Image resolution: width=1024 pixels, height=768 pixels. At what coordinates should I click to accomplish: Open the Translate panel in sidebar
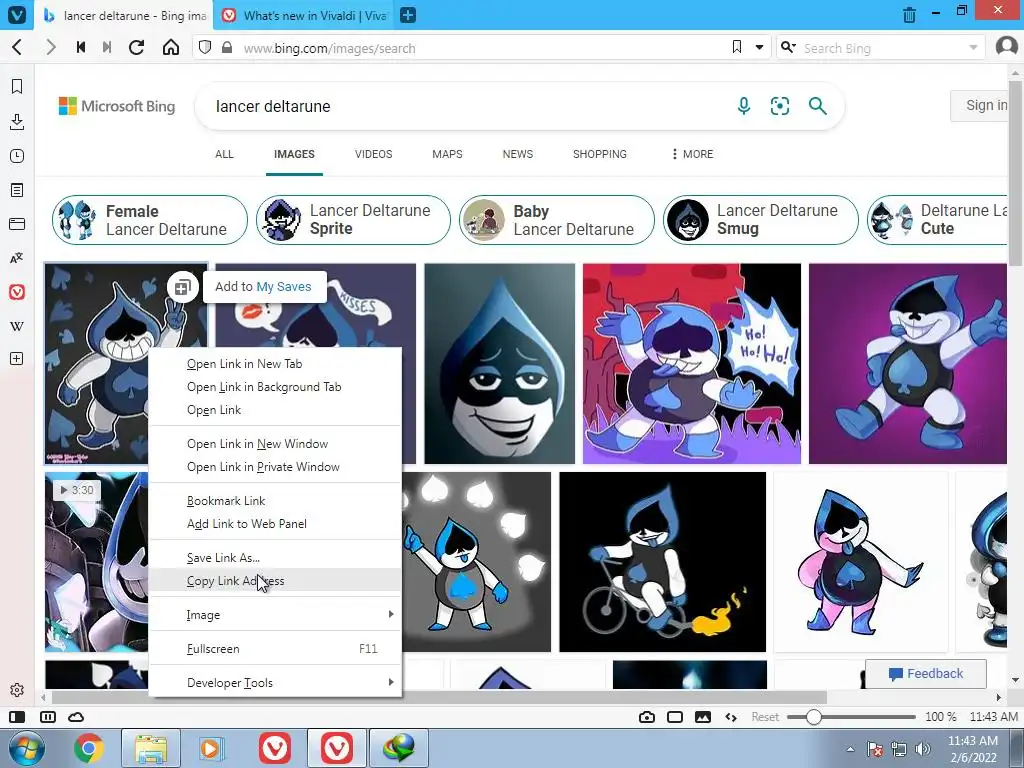click(x=17, y=258)
